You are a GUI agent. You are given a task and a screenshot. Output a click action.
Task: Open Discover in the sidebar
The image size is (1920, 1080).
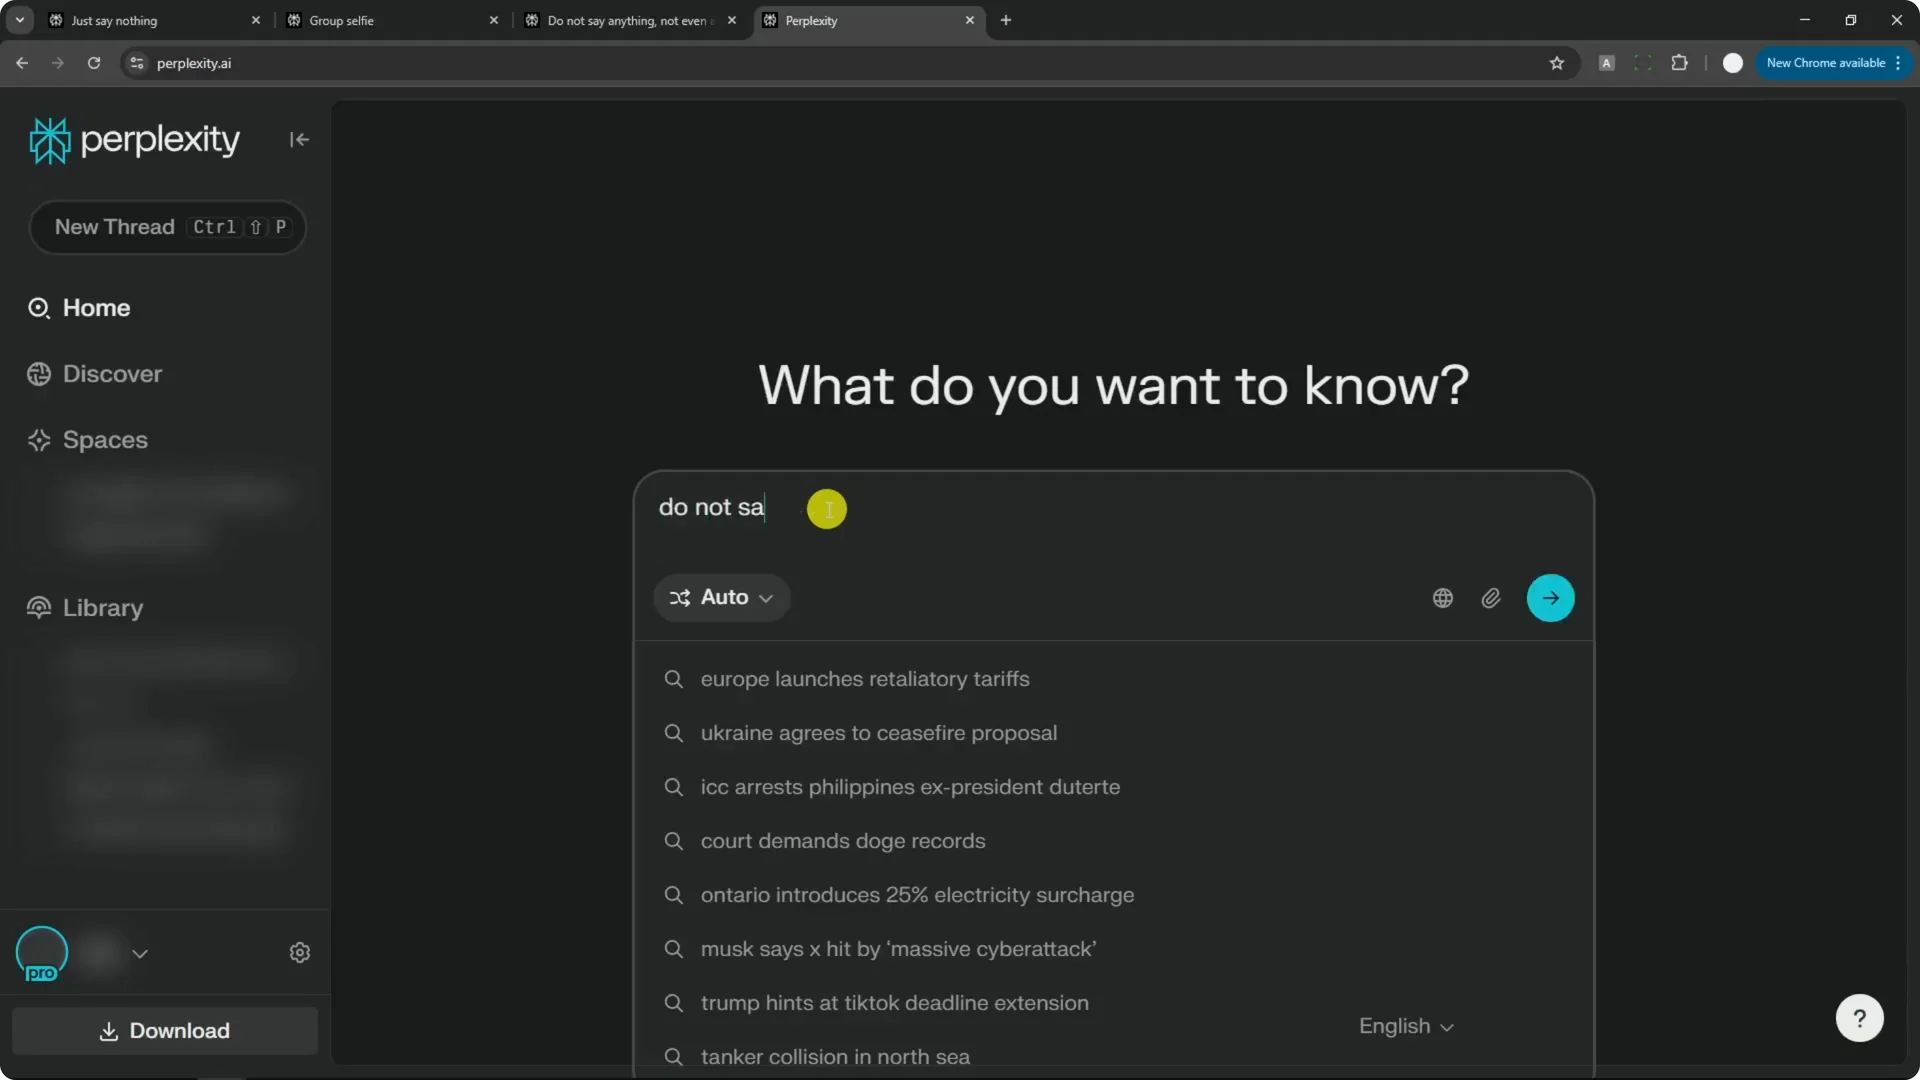click(x=112, y=374)
